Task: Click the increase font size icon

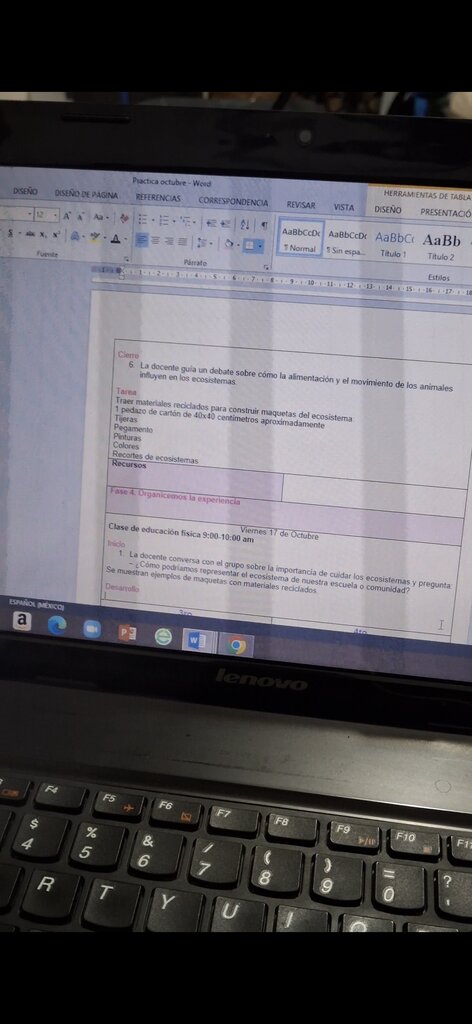Action: click(67, 216)
